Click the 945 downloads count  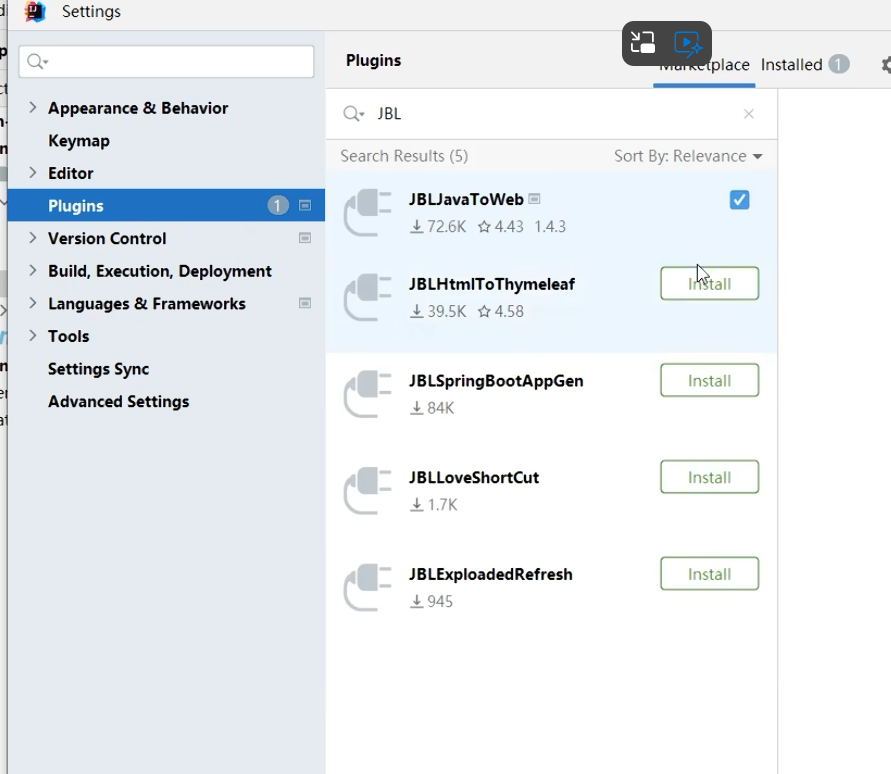click(431, 601)
